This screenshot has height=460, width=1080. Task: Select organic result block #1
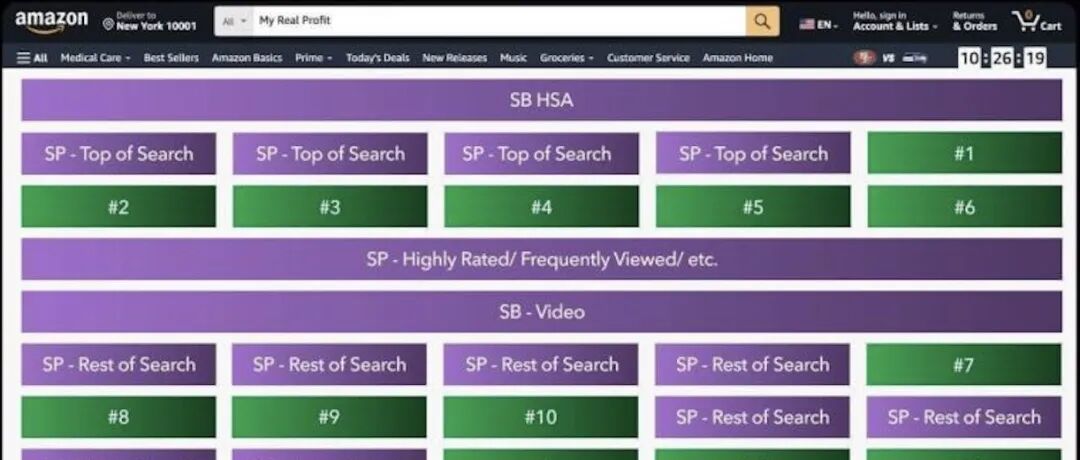pyautogui.click(x=964, y=153)
